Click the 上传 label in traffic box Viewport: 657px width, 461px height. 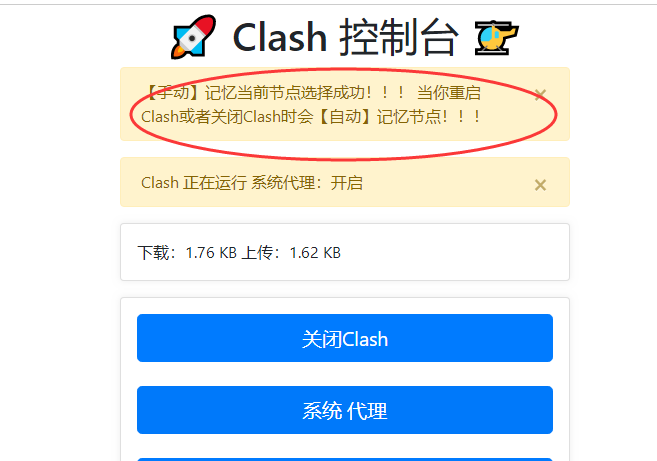[257, 253]
